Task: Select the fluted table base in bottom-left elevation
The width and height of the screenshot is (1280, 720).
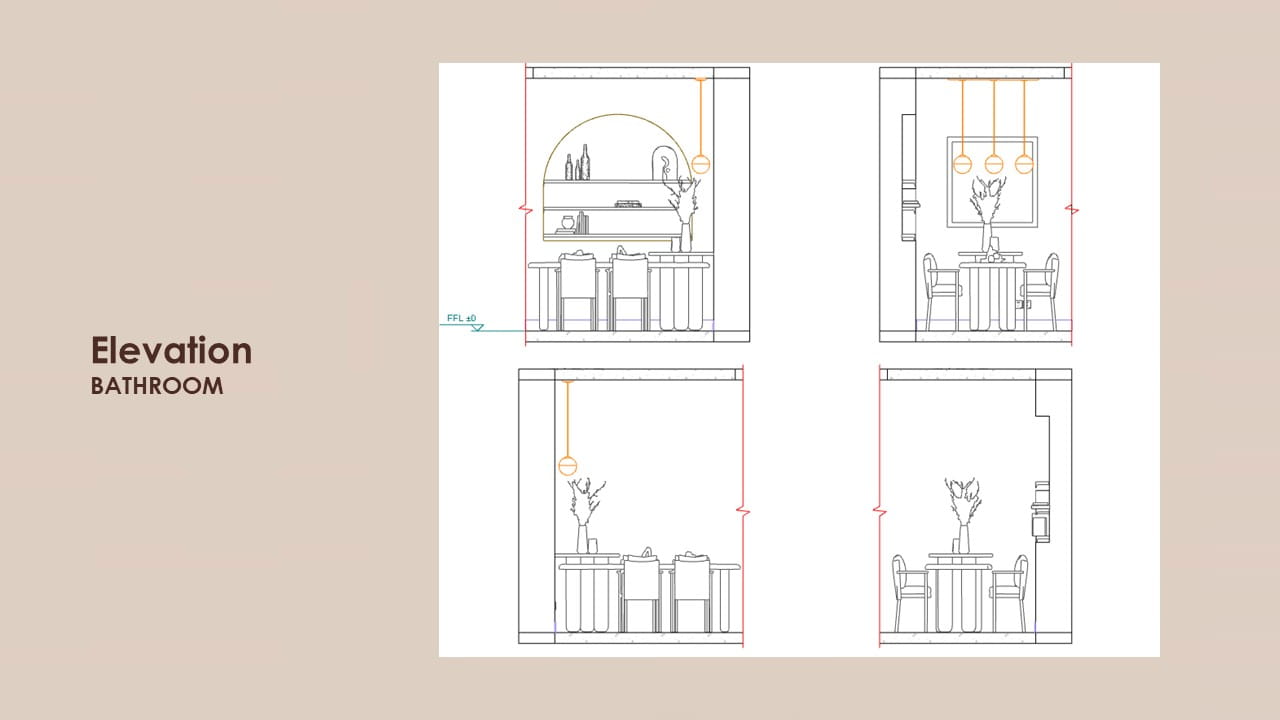Action: pos(589,600)
